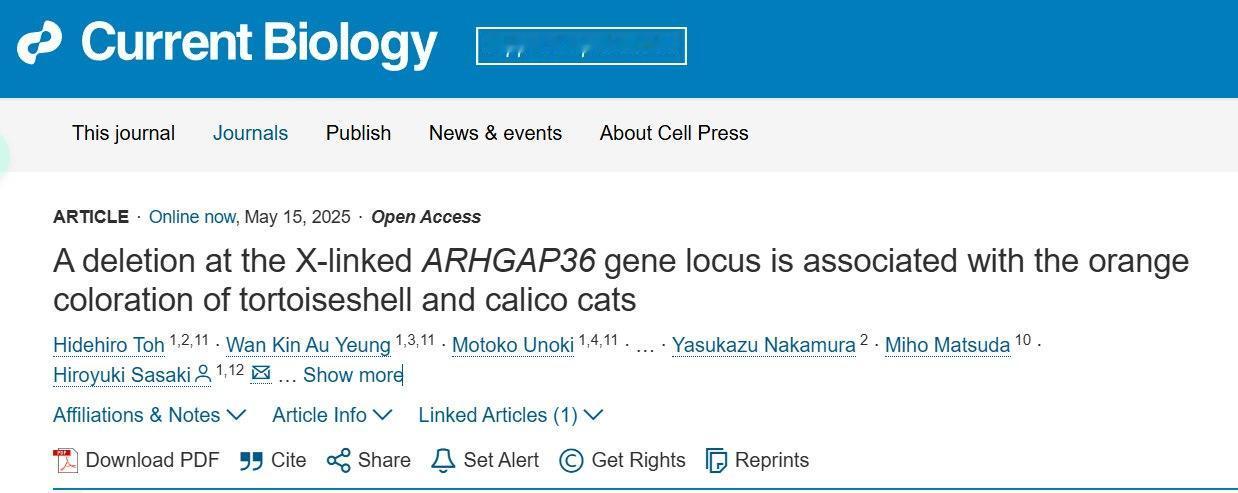
Task: Open the About Cell Press menu
Action: [674, 133]
